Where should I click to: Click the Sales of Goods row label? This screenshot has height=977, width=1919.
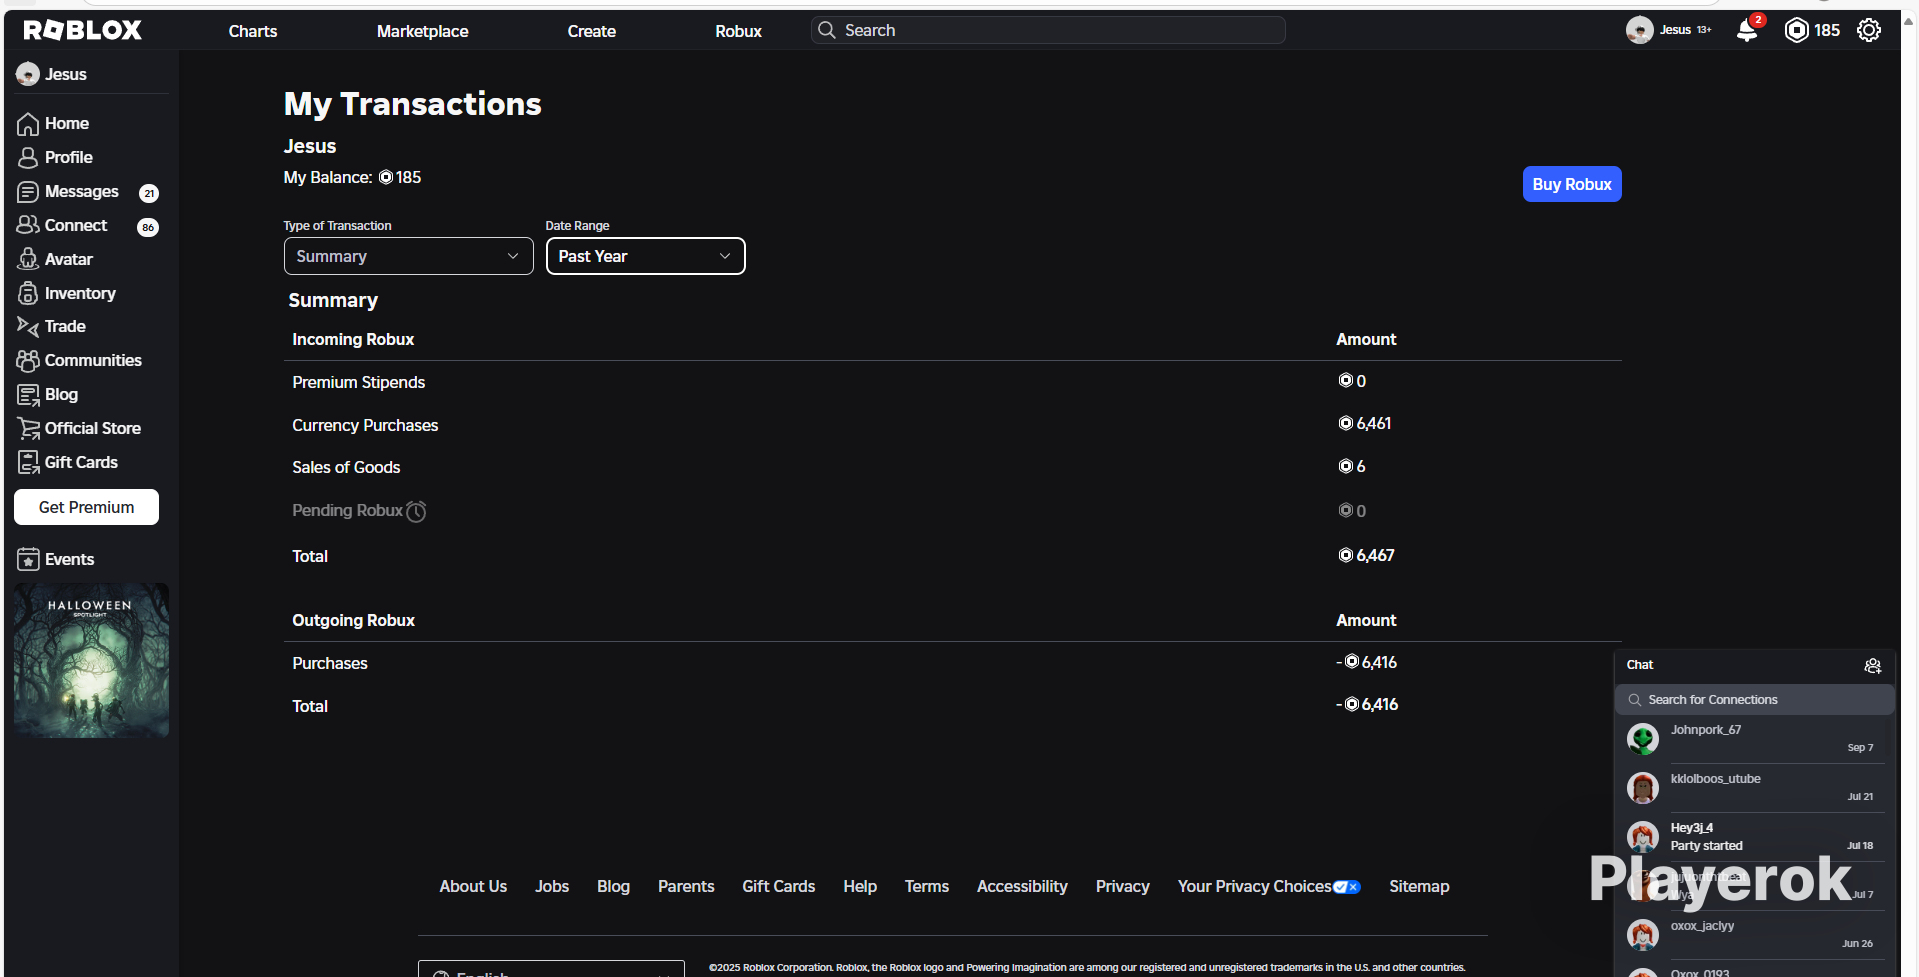(346, 467)
